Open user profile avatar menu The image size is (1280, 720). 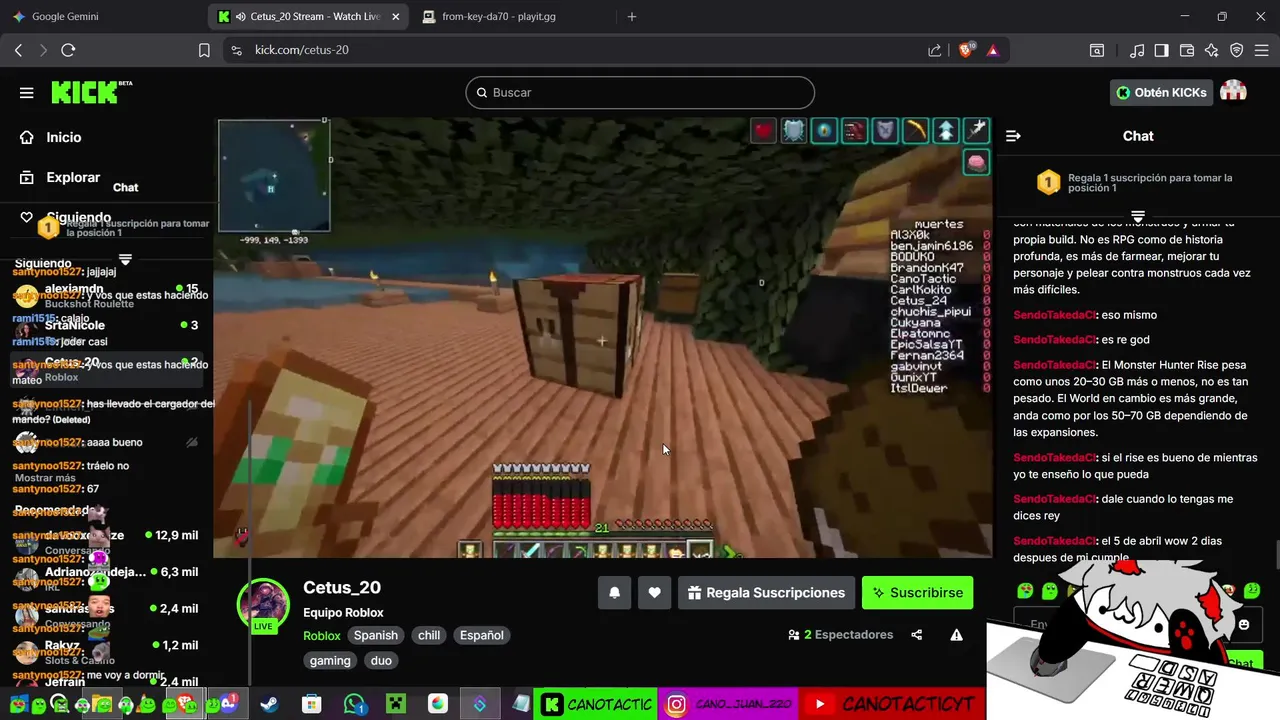tap(1233, 92)
